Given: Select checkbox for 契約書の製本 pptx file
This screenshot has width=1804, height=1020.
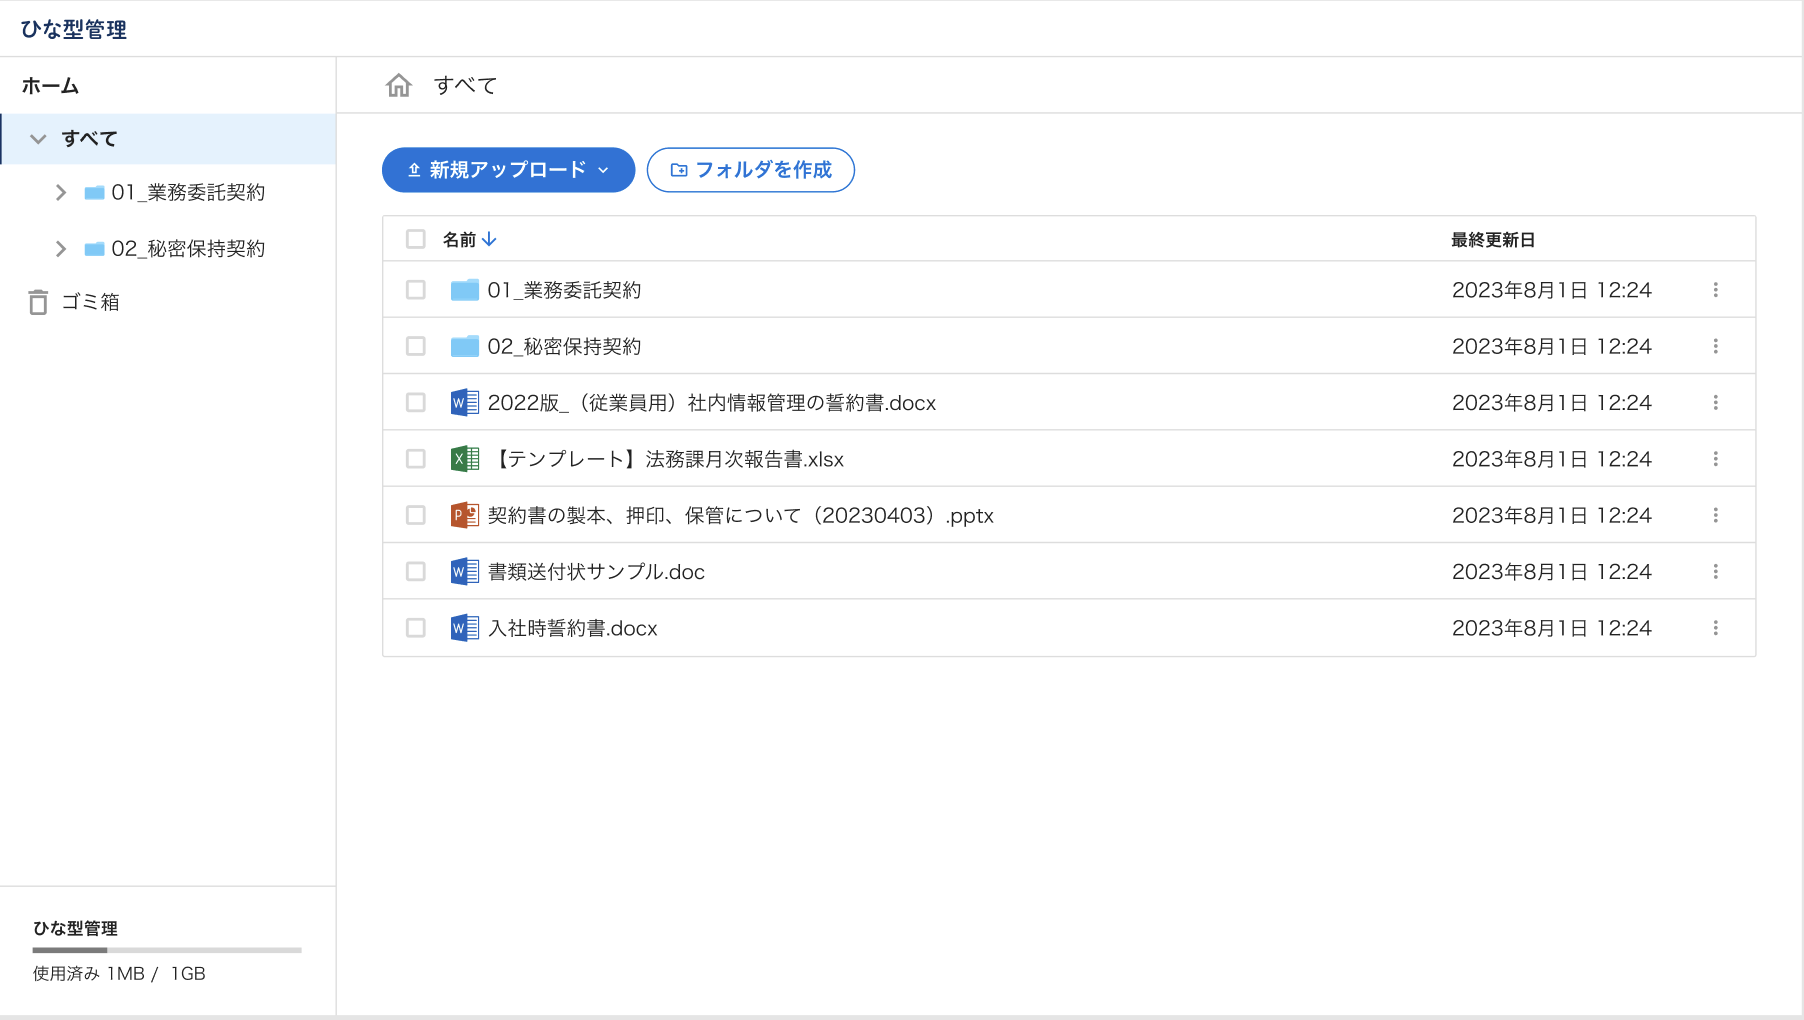Looking at the screenshot, I should click(x=416, y=515).
